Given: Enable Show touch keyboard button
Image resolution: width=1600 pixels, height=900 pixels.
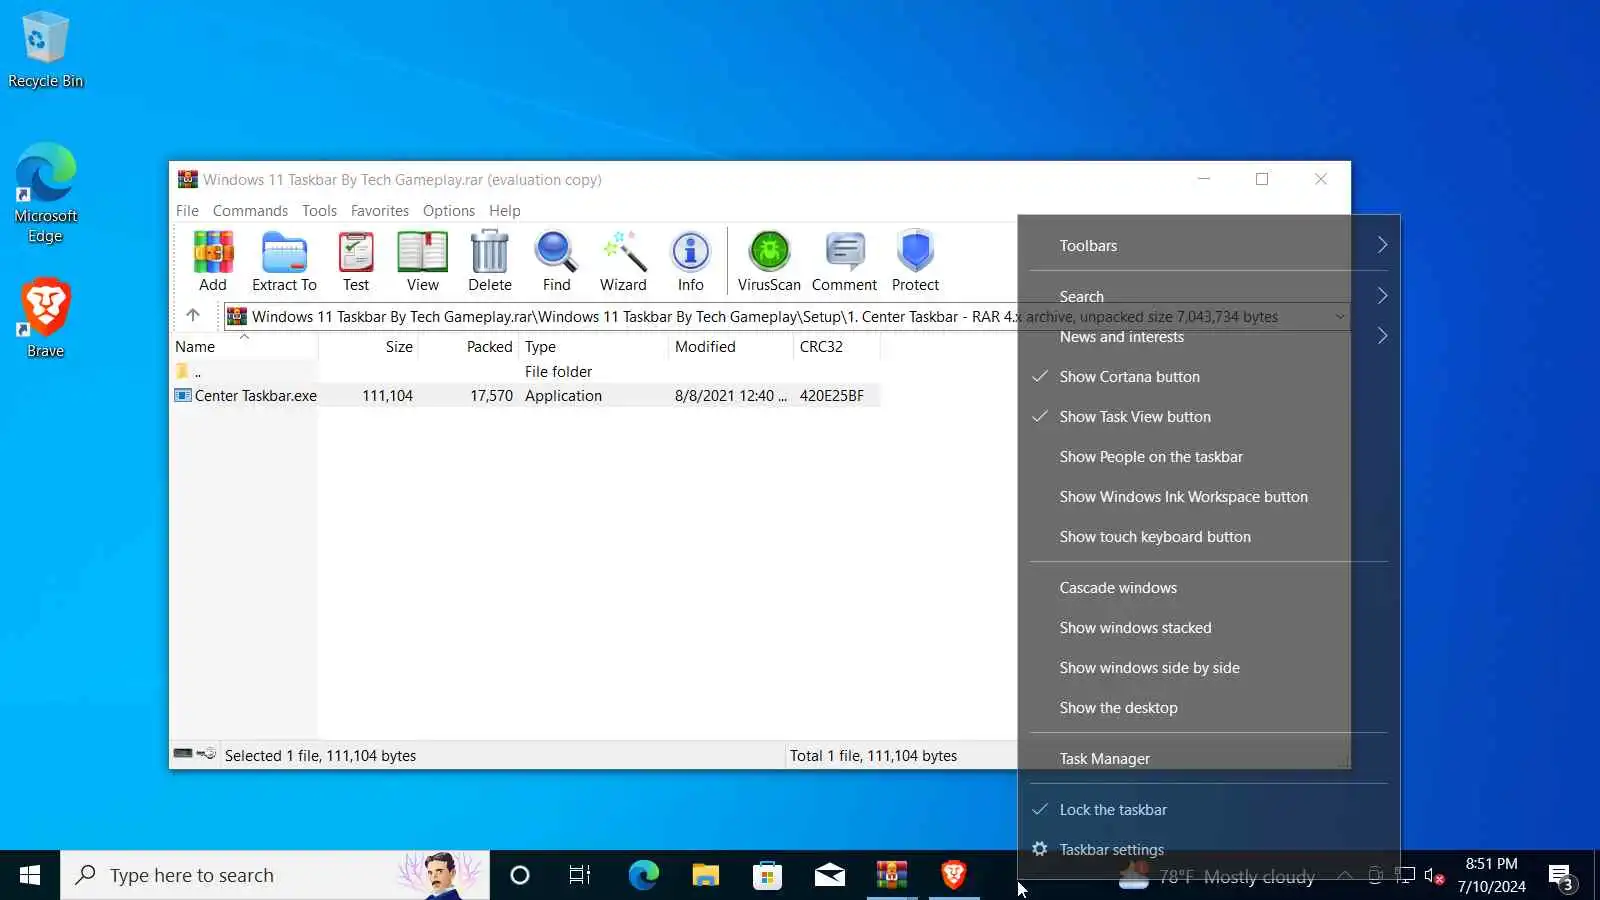Looking at the screenshot, I should pos(1209,537).
